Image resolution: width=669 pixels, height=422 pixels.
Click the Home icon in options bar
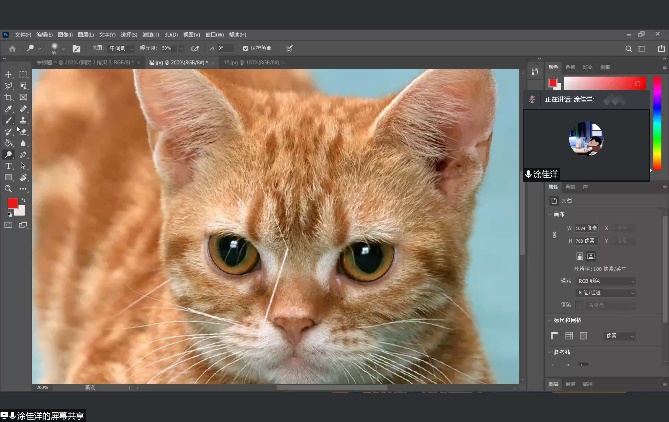12,47
